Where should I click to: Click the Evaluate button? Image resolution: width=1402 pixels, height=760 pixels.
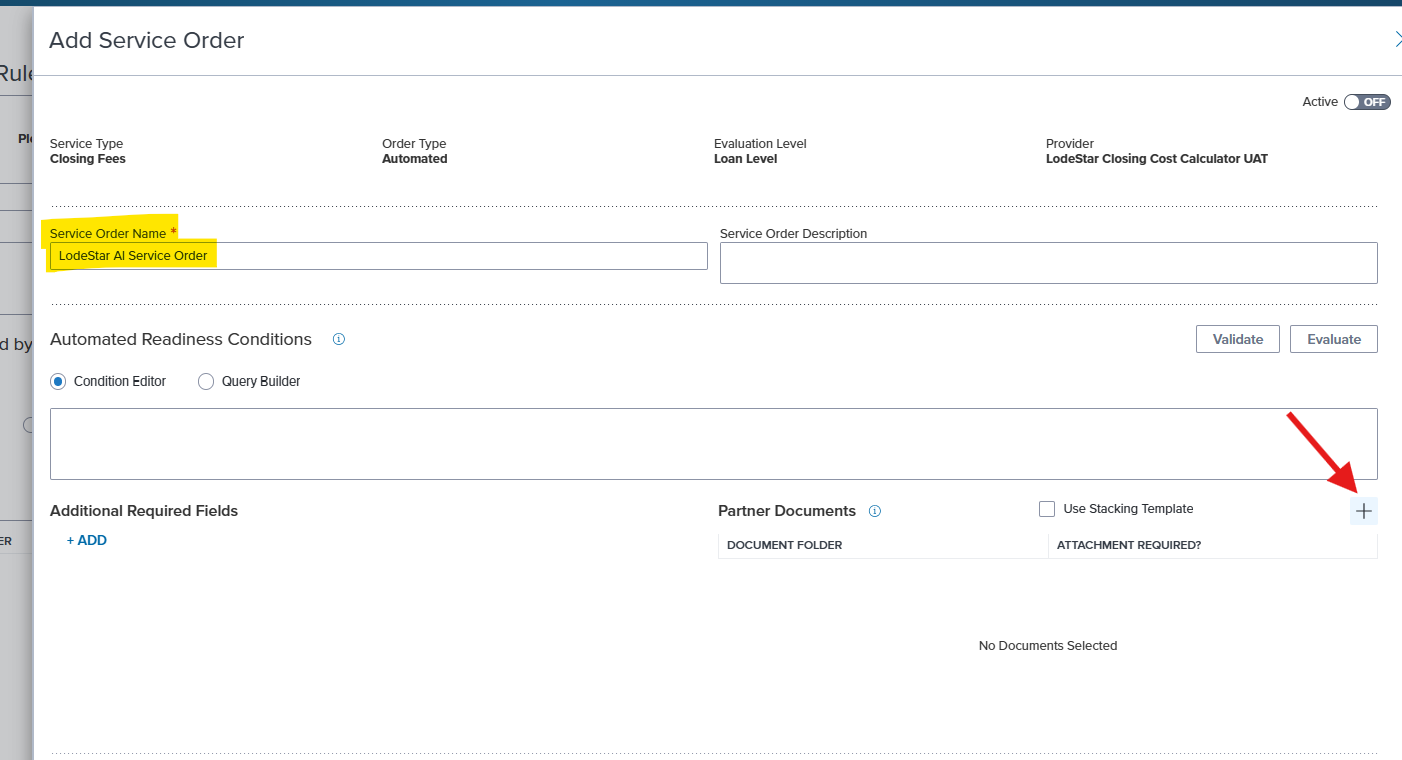(1334, 339)
